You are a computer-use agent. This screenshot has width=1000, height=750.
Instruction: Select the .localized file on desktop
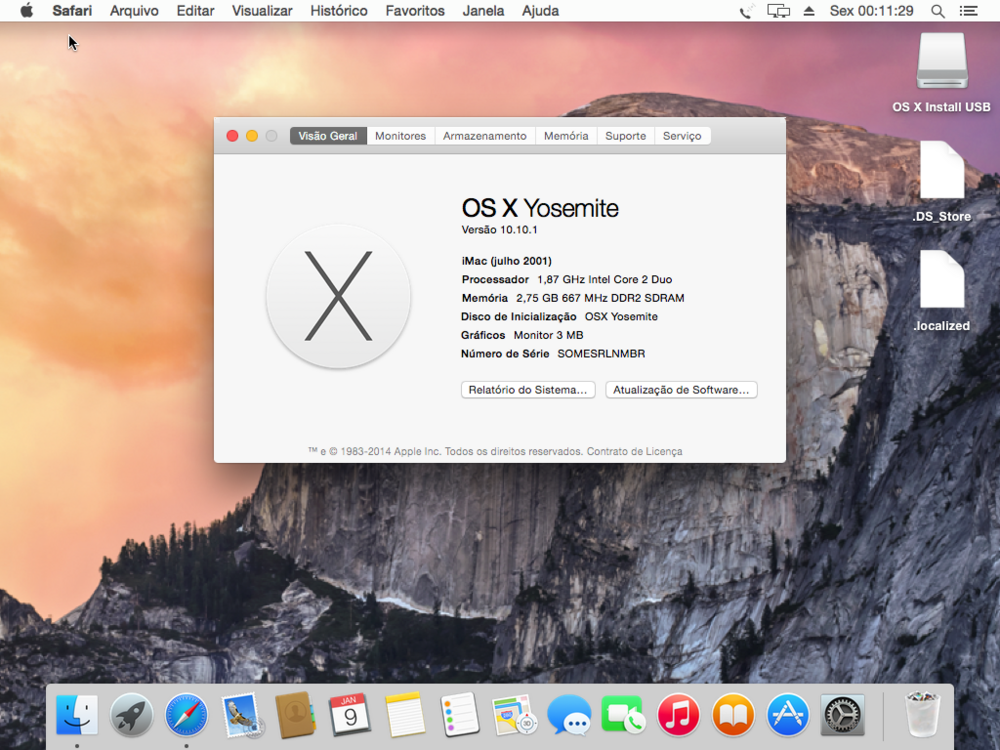[942, 279]
